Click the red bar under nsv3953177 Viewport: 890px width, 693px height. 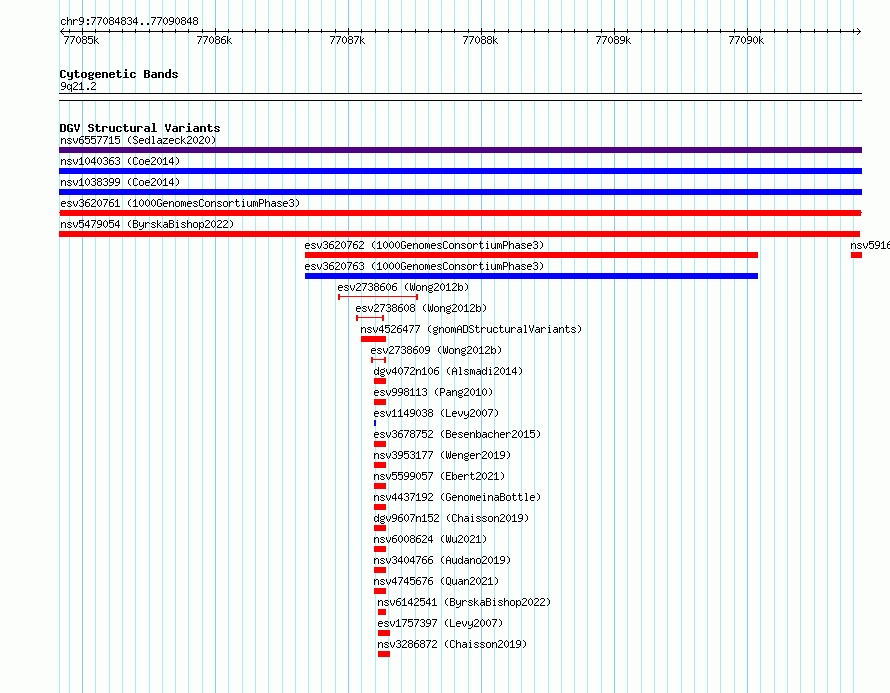[380, 465]
